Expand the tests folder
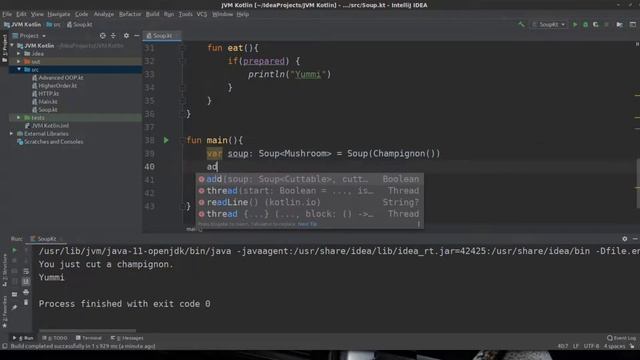The width and height of the screenshot is (640, 360). 18,118
